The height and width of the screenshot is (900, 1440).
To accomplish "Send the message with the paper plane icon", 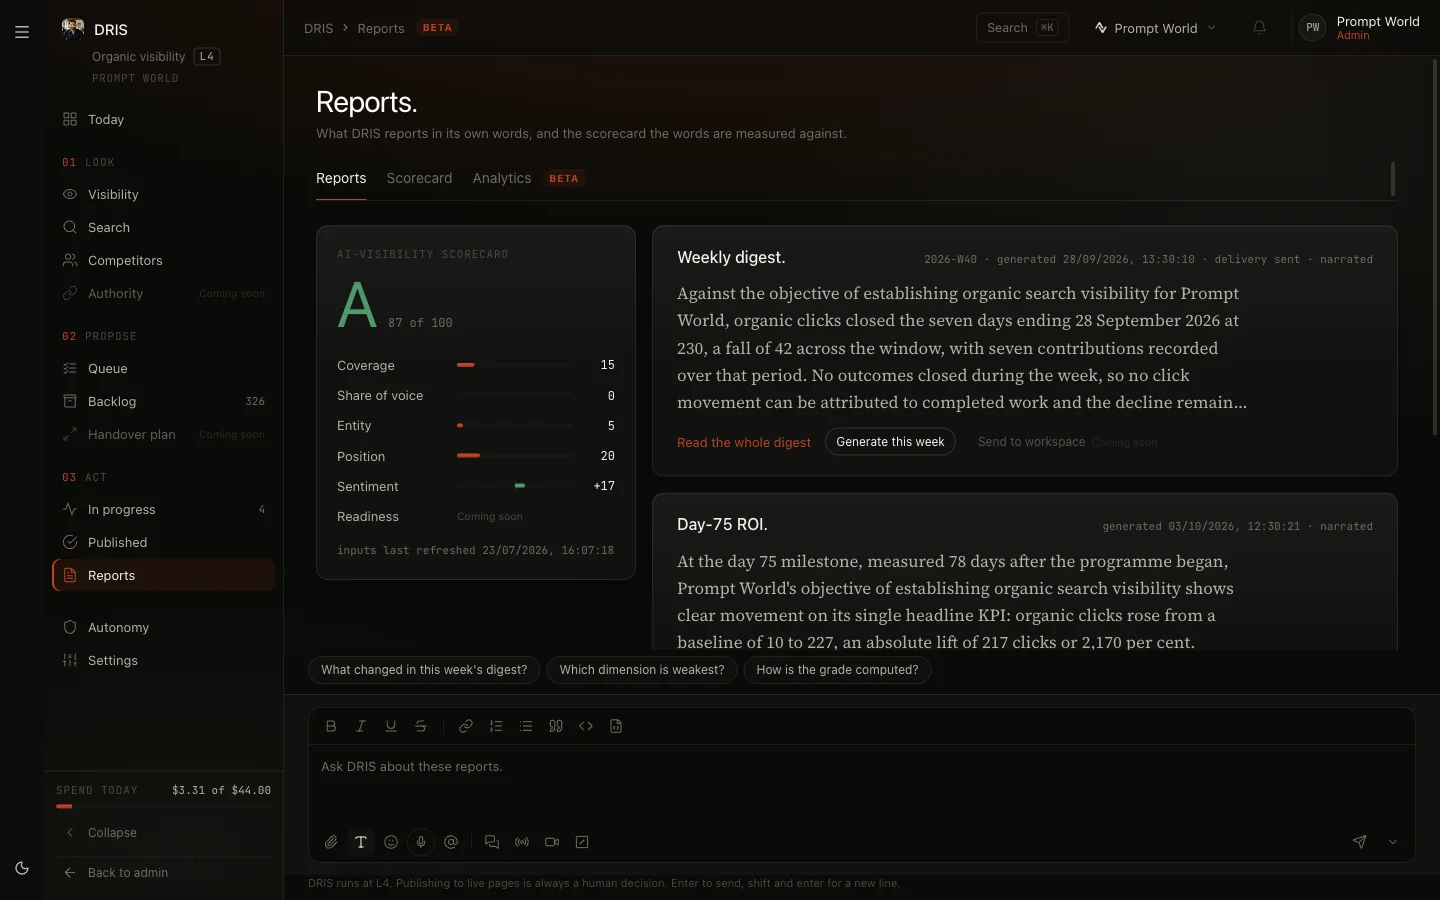I will (1360, 842).
